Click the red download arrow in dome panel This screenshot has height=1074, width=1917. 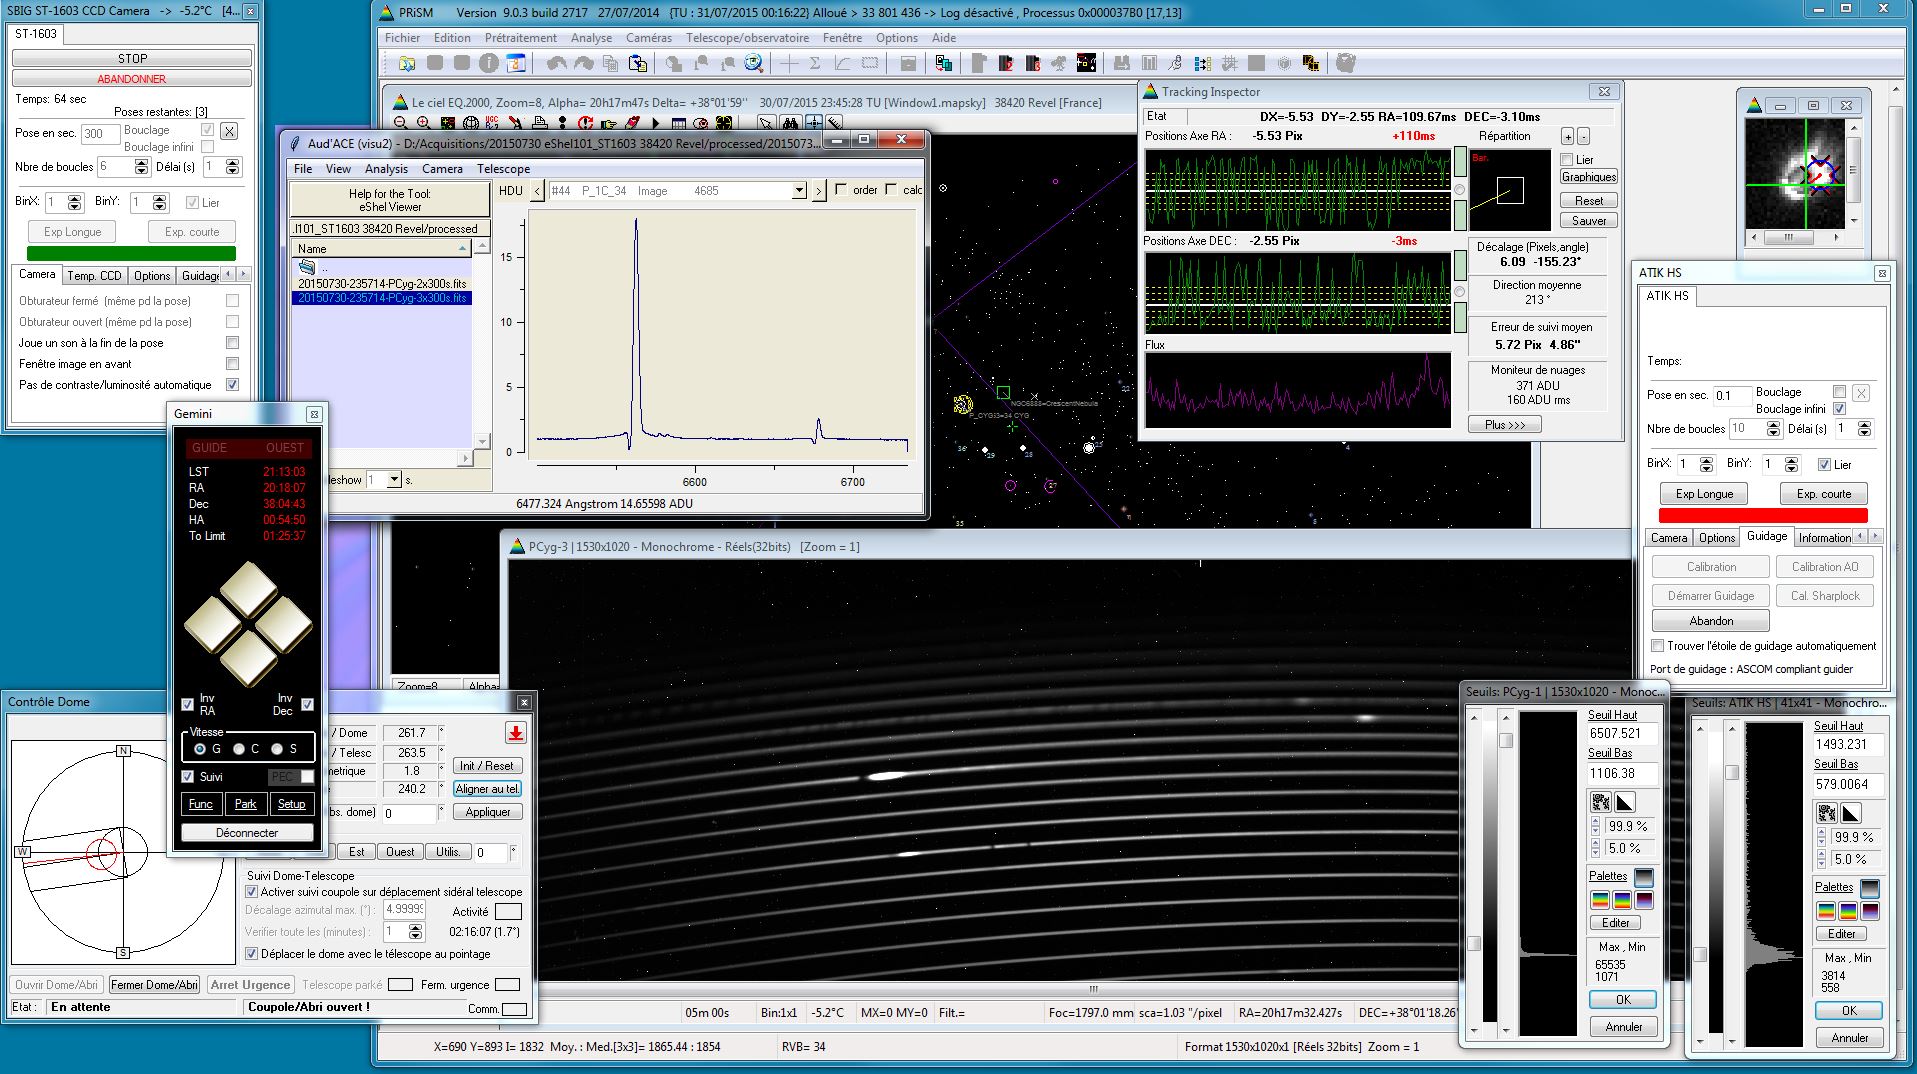[515, 733]
